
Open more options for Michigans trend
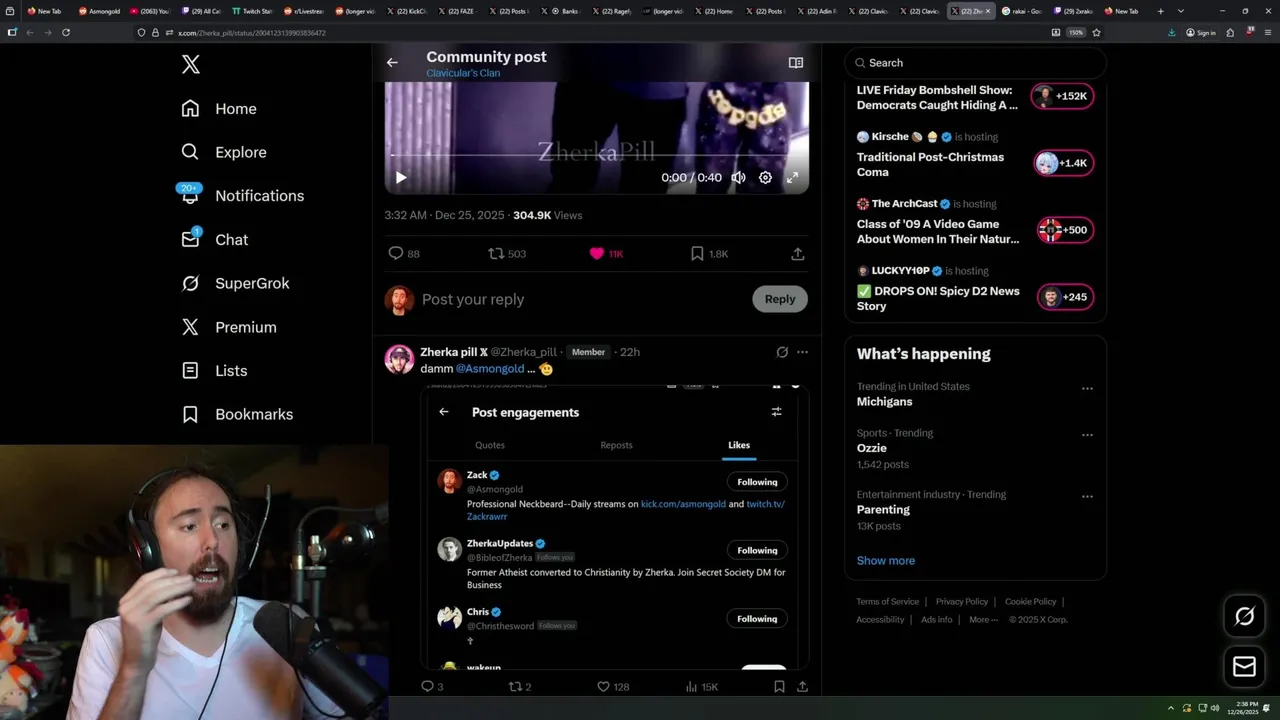coord(1087,389)
